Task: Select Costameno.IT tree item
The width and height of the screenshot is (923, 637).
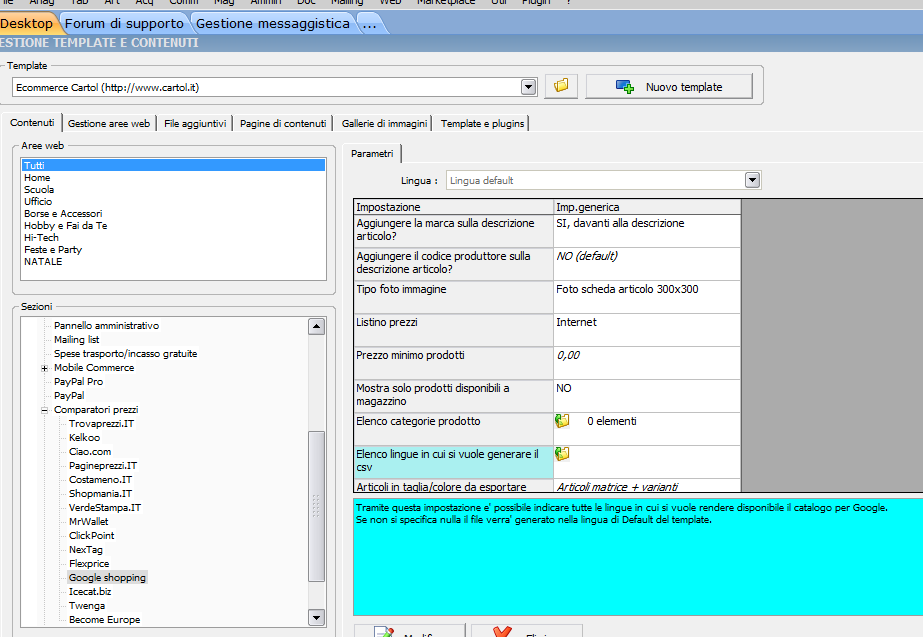Action: pyautogui.click(x=100, y=480)
